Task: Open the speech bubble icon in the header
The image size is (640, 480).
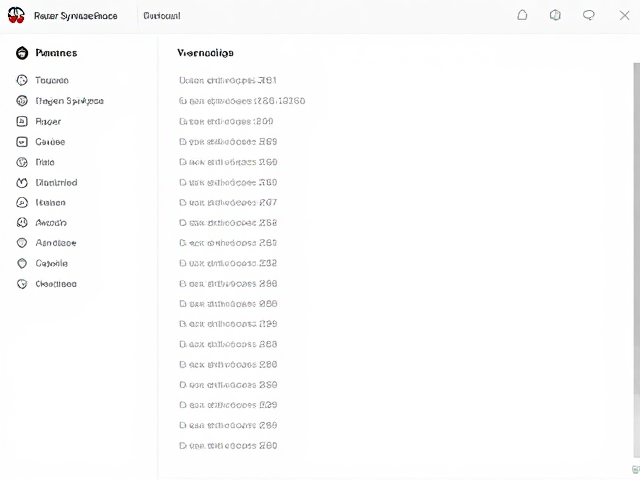Action: 589,15
